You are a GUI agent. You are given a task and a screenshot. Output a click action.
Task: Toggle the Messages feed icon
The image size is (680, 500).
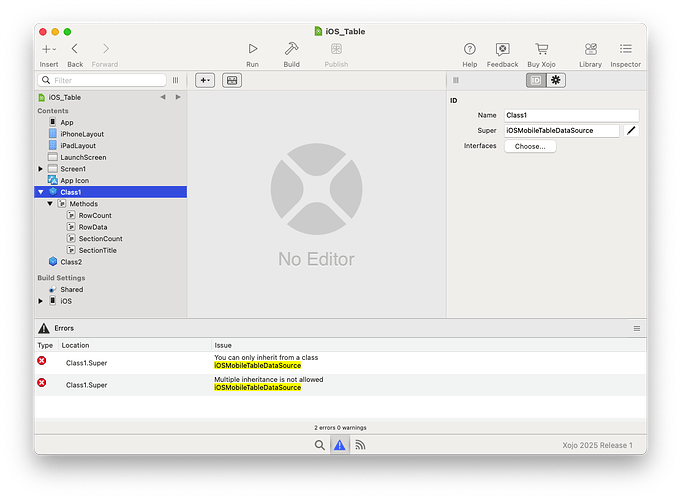click(360, 445)
